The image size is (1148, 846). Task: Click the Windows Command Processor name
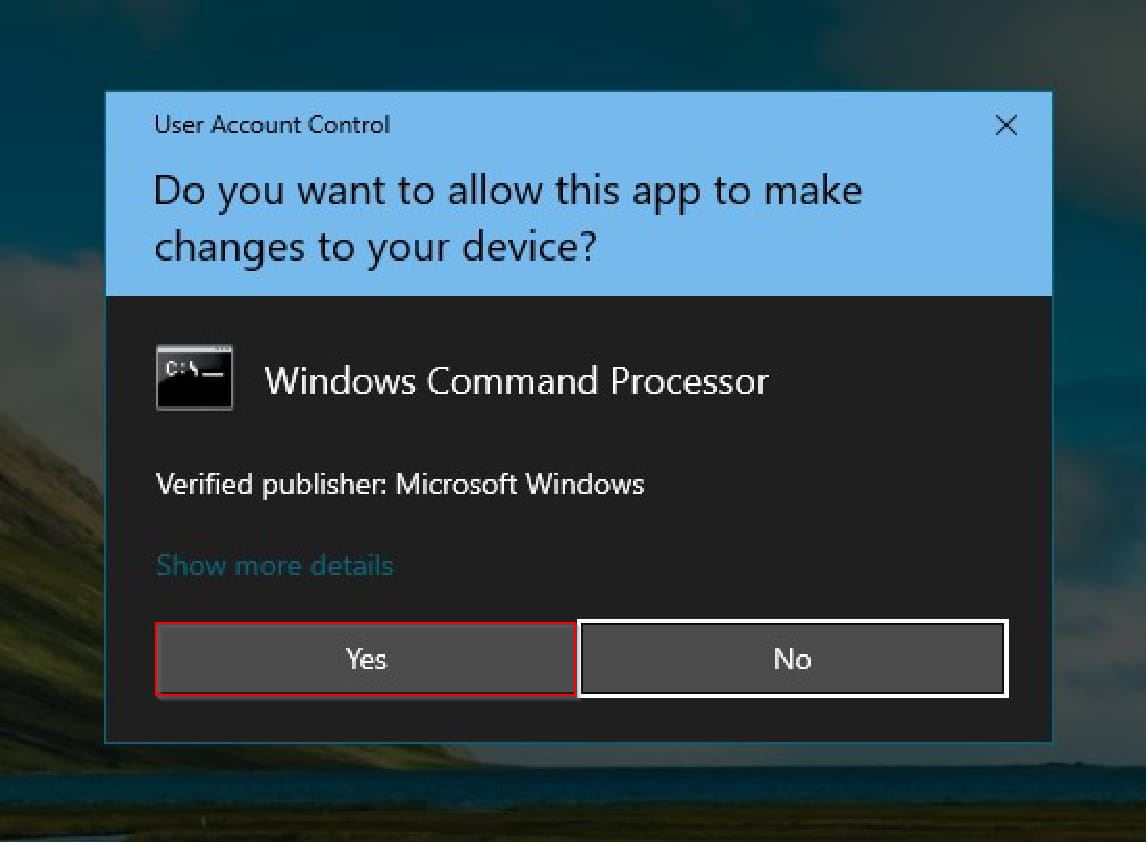[516, 381]
